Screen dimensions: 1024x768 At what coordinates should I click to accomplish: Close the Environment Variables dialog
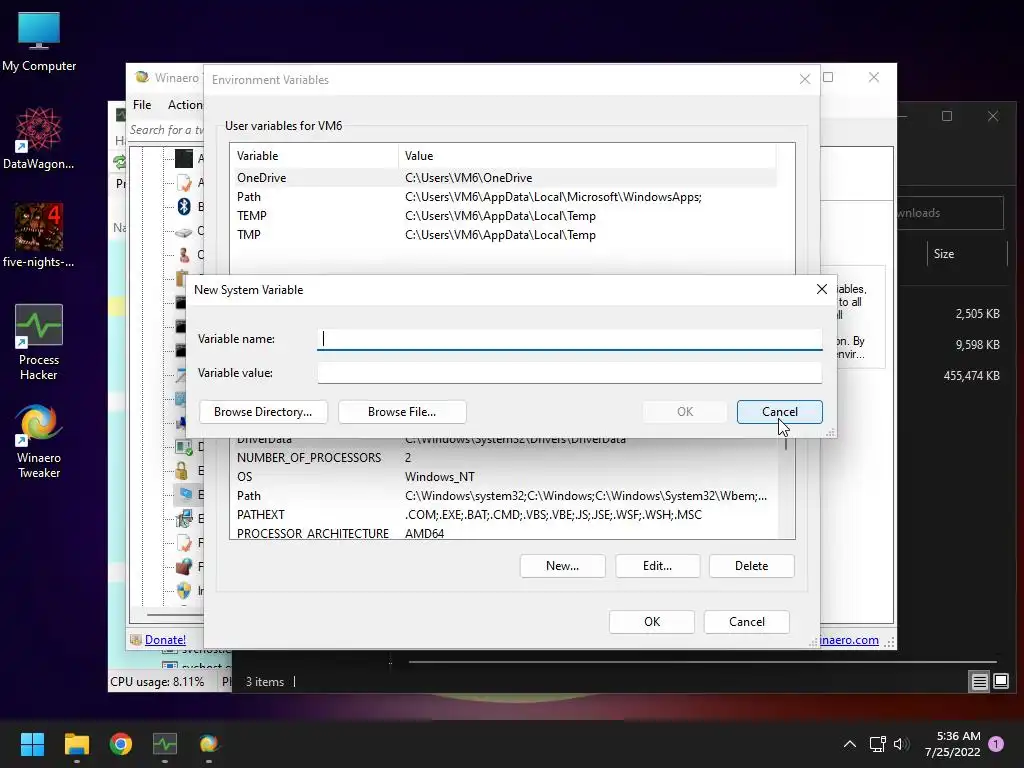[805, 80]
